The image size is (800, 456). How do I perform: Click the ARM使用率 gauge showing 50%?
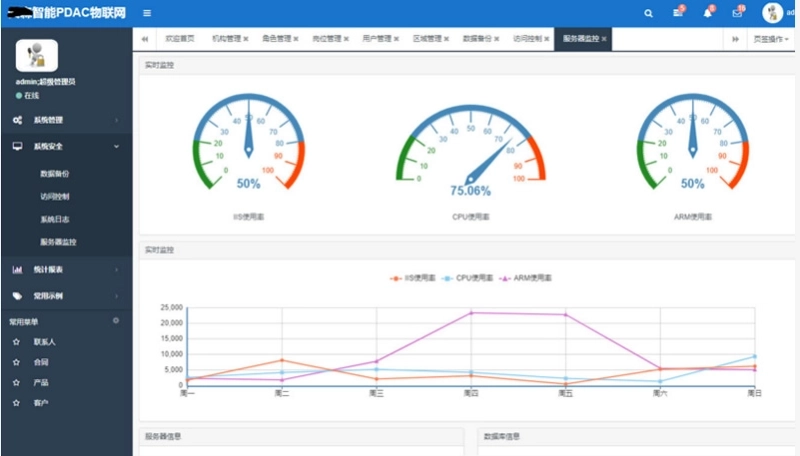click(692, 143)
